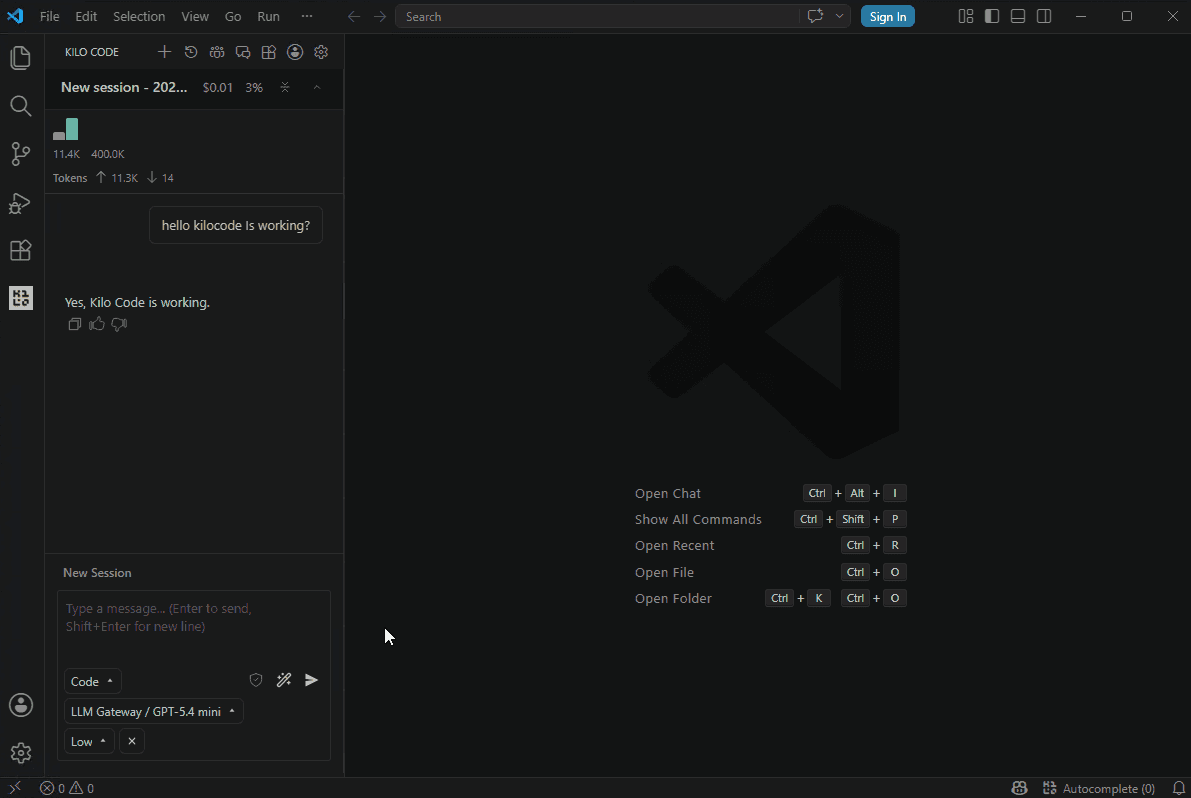Open Customize Layout icon in title bar
Screen dimensions: 1191x798
pyautogui.click(x=966, y=16)
